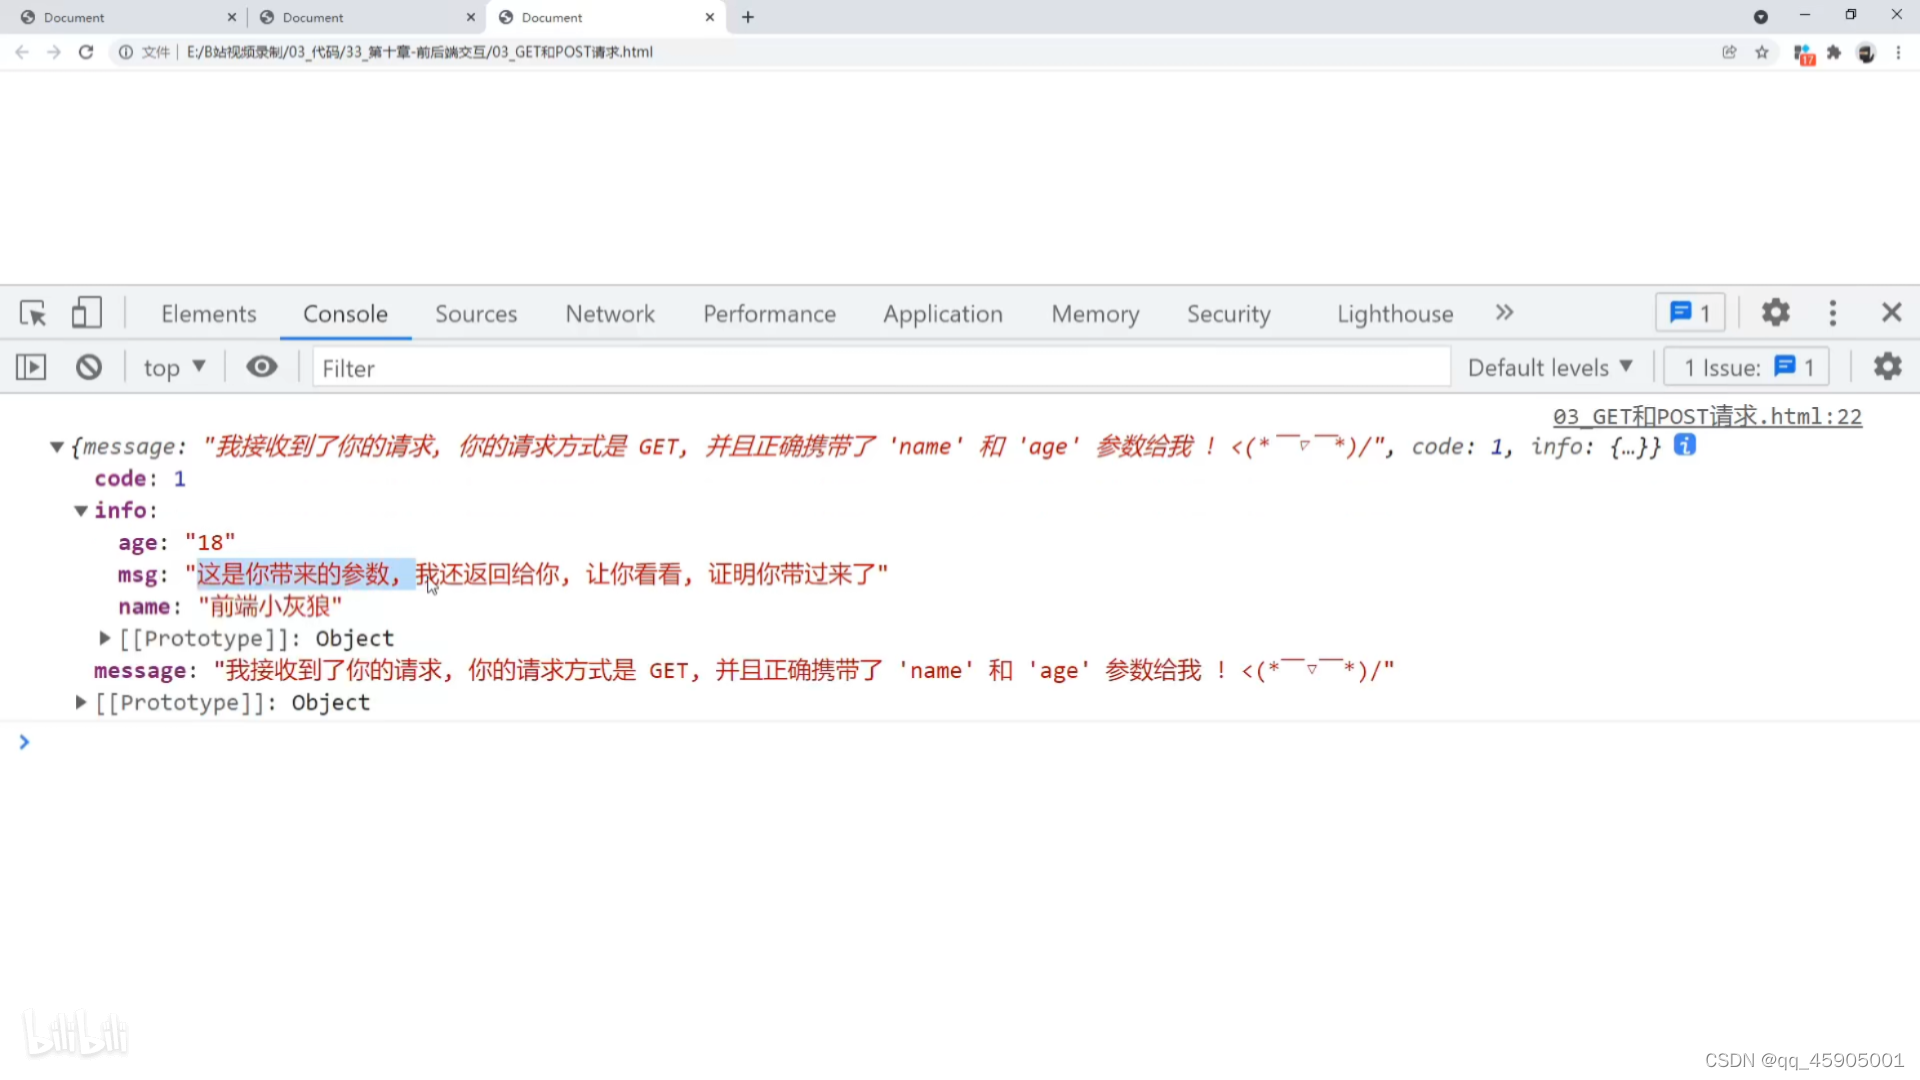1920x1080 pixels.
Task: Bookmark the current page via star icon
Action: 1762,52
